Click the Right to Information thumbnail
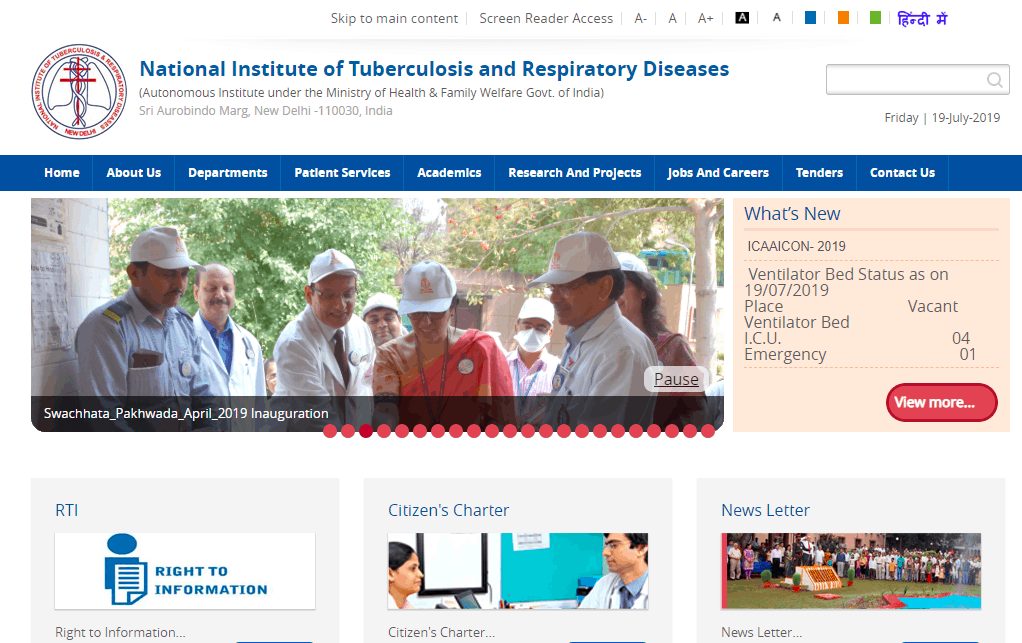The height and width of the screenshot is (643, 1022). (185, 570)
